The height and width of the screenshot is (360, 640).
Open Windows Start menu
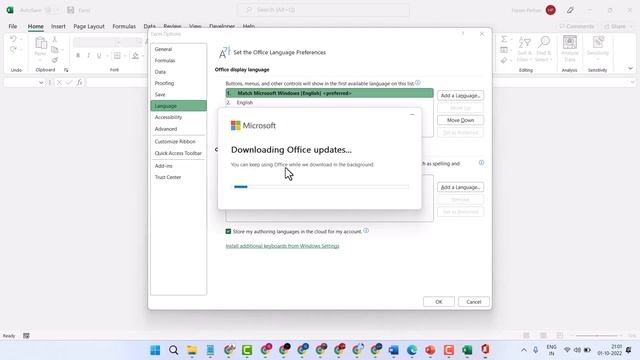tap(155, 350)
